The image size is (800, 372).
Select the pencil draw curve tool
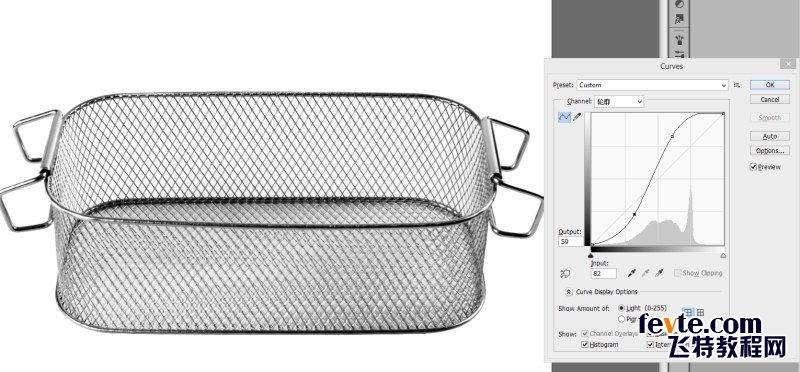[578, 117]
